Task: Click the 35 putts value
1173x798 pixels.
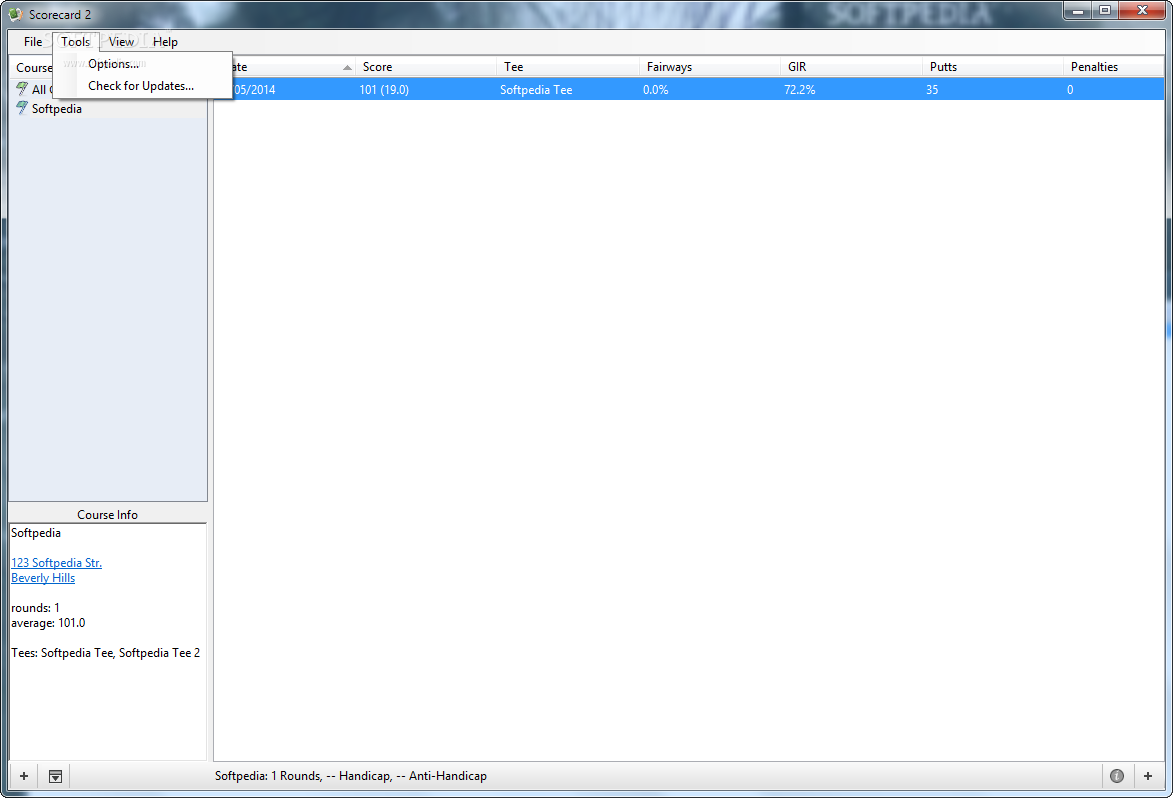Action: click(x=931, y=90)
